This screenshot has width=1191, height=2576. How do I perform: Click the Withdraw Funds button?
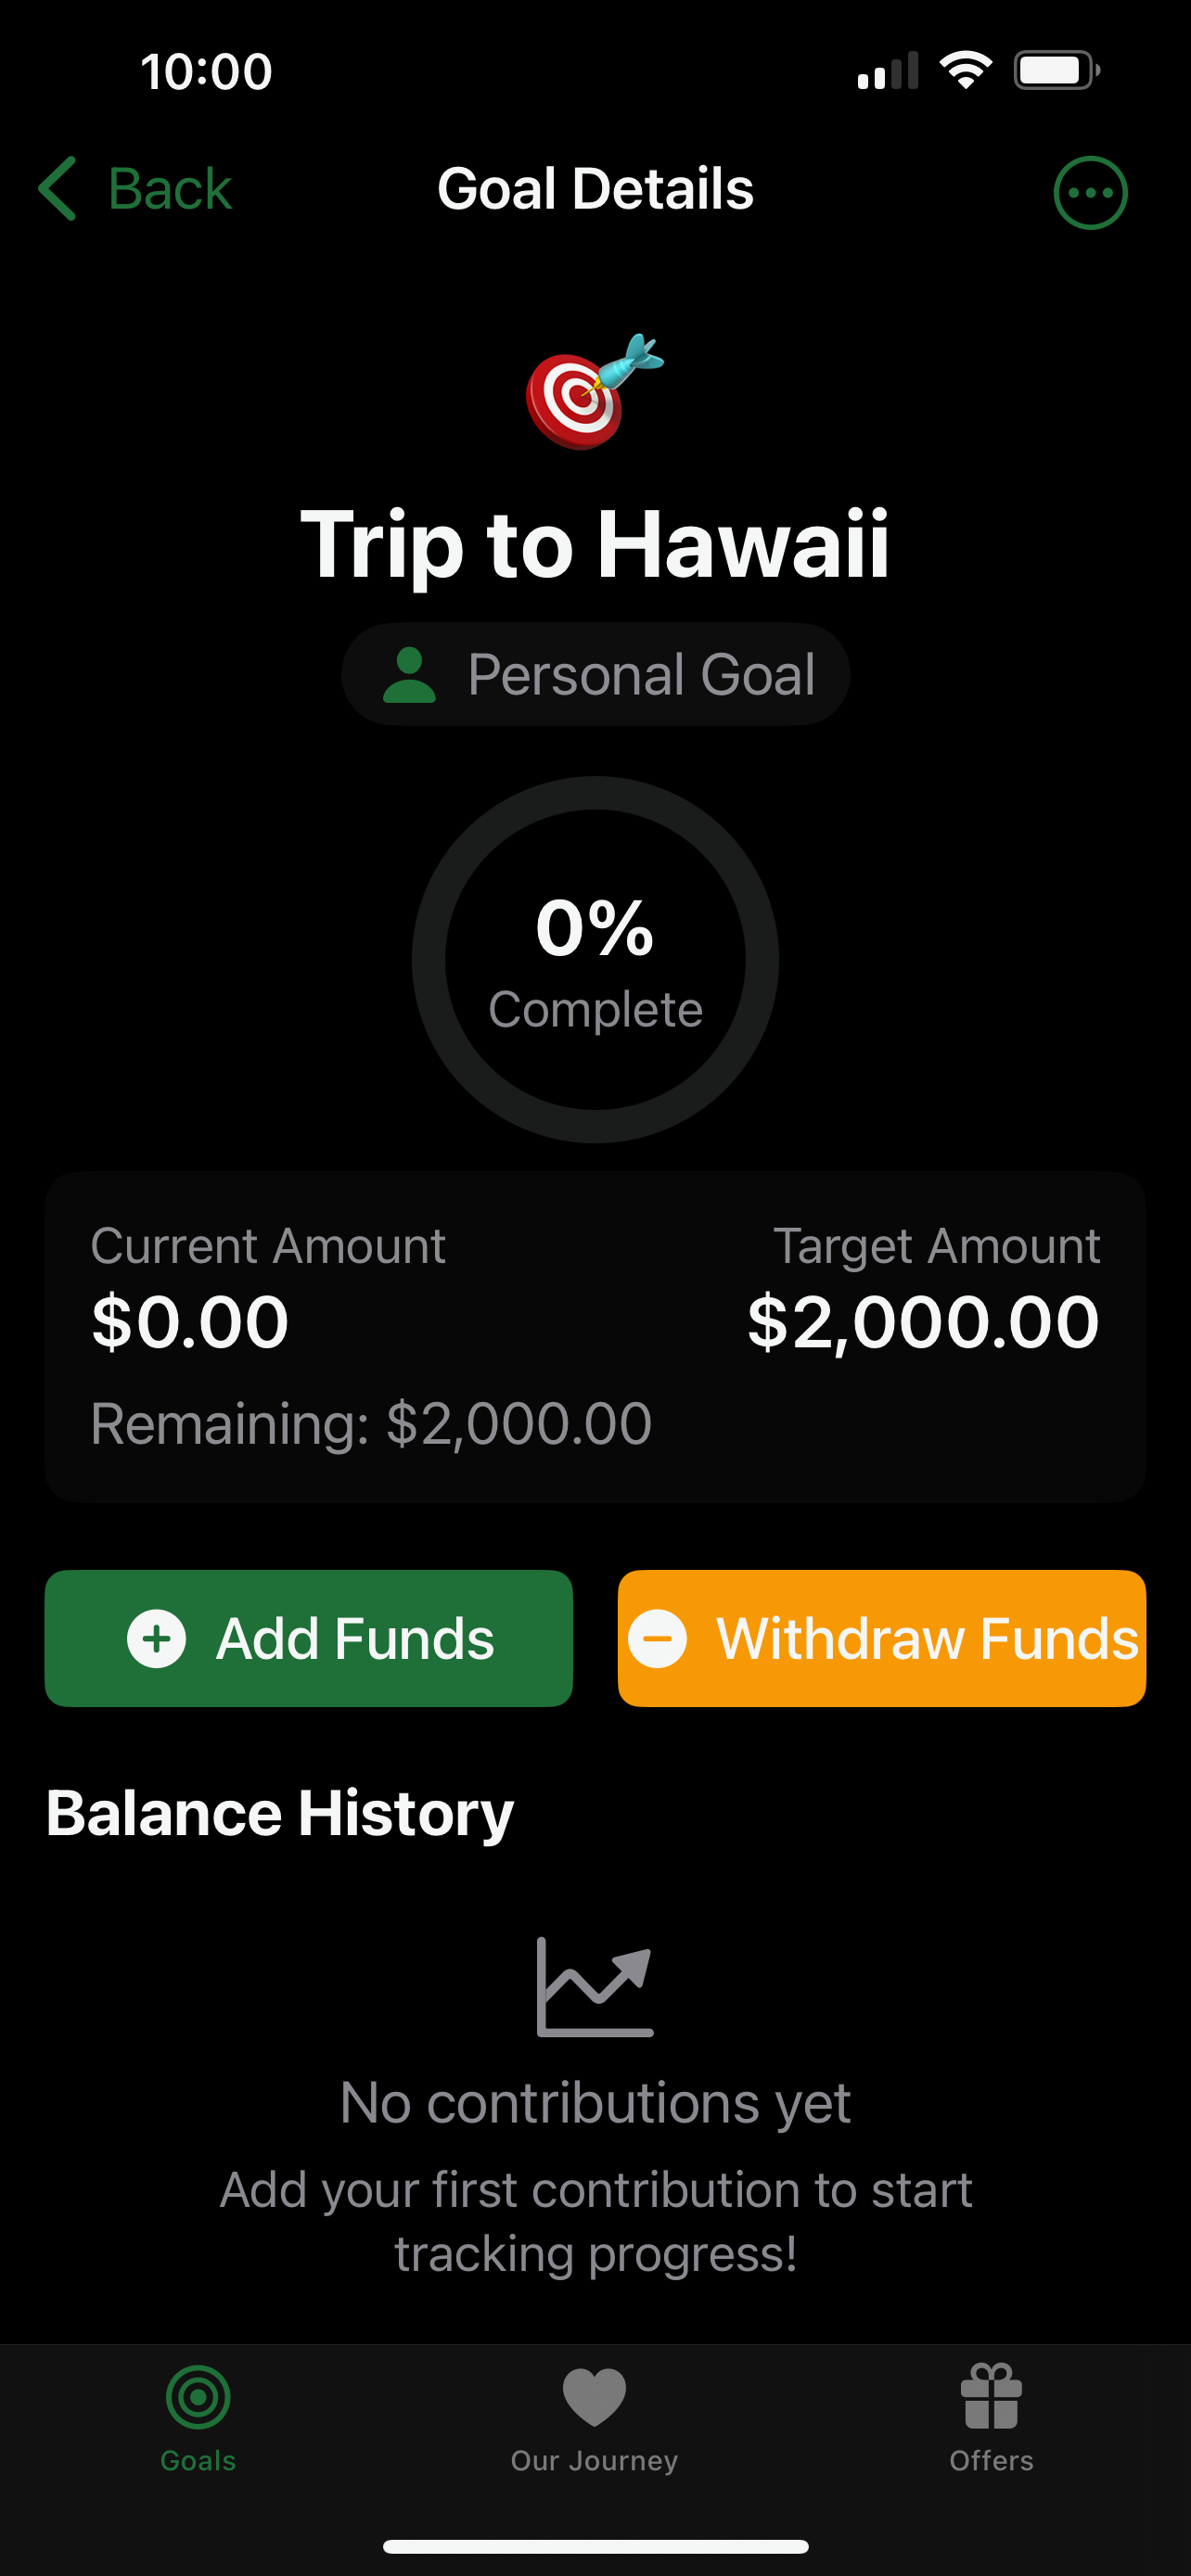(882, 1638)
